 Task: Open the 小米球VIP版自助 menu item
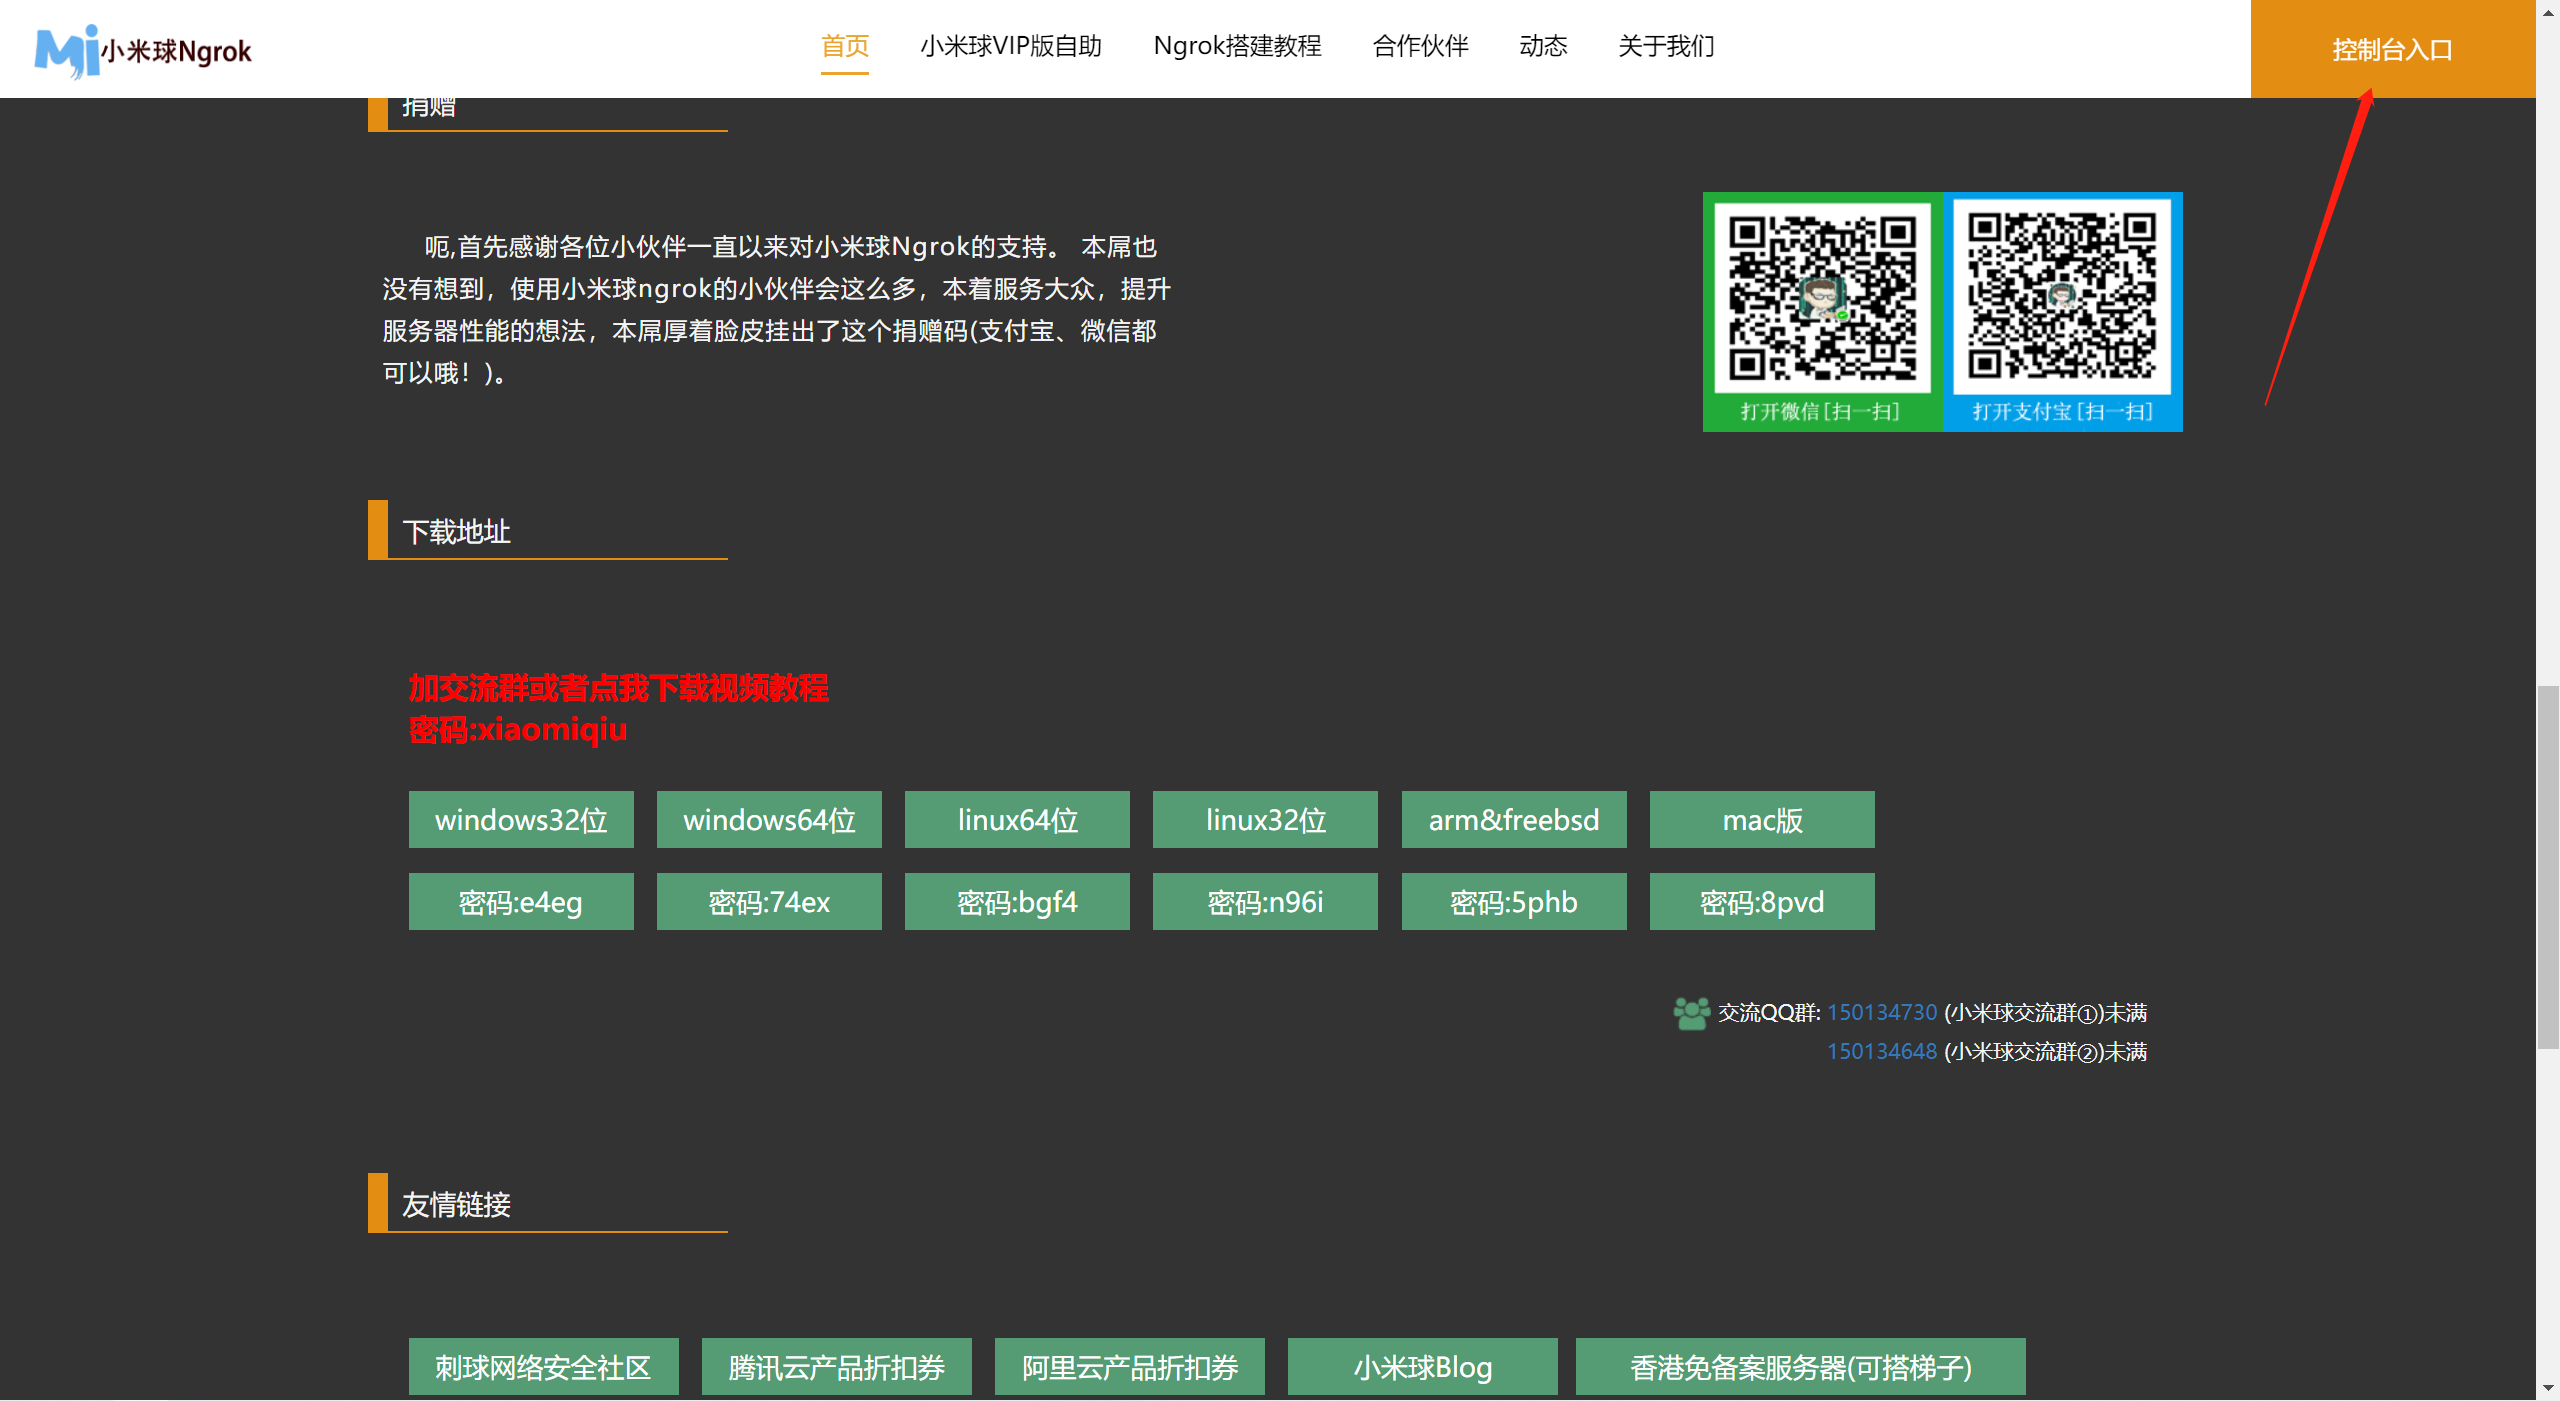click(x=1010, y=46)
